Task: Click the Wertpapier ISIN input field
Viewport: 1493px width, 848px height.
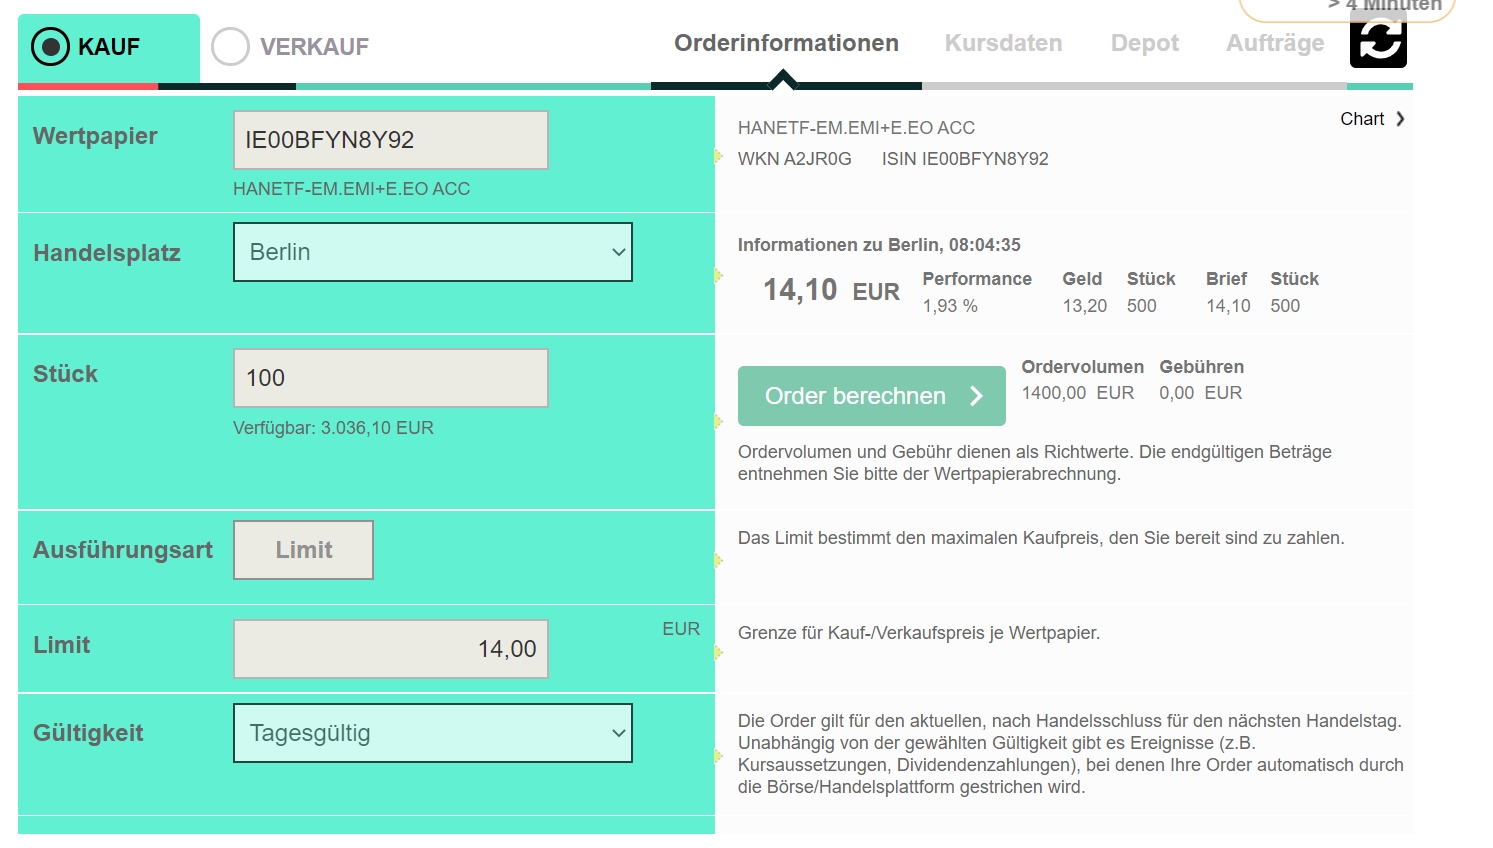Action: (391, 140)
